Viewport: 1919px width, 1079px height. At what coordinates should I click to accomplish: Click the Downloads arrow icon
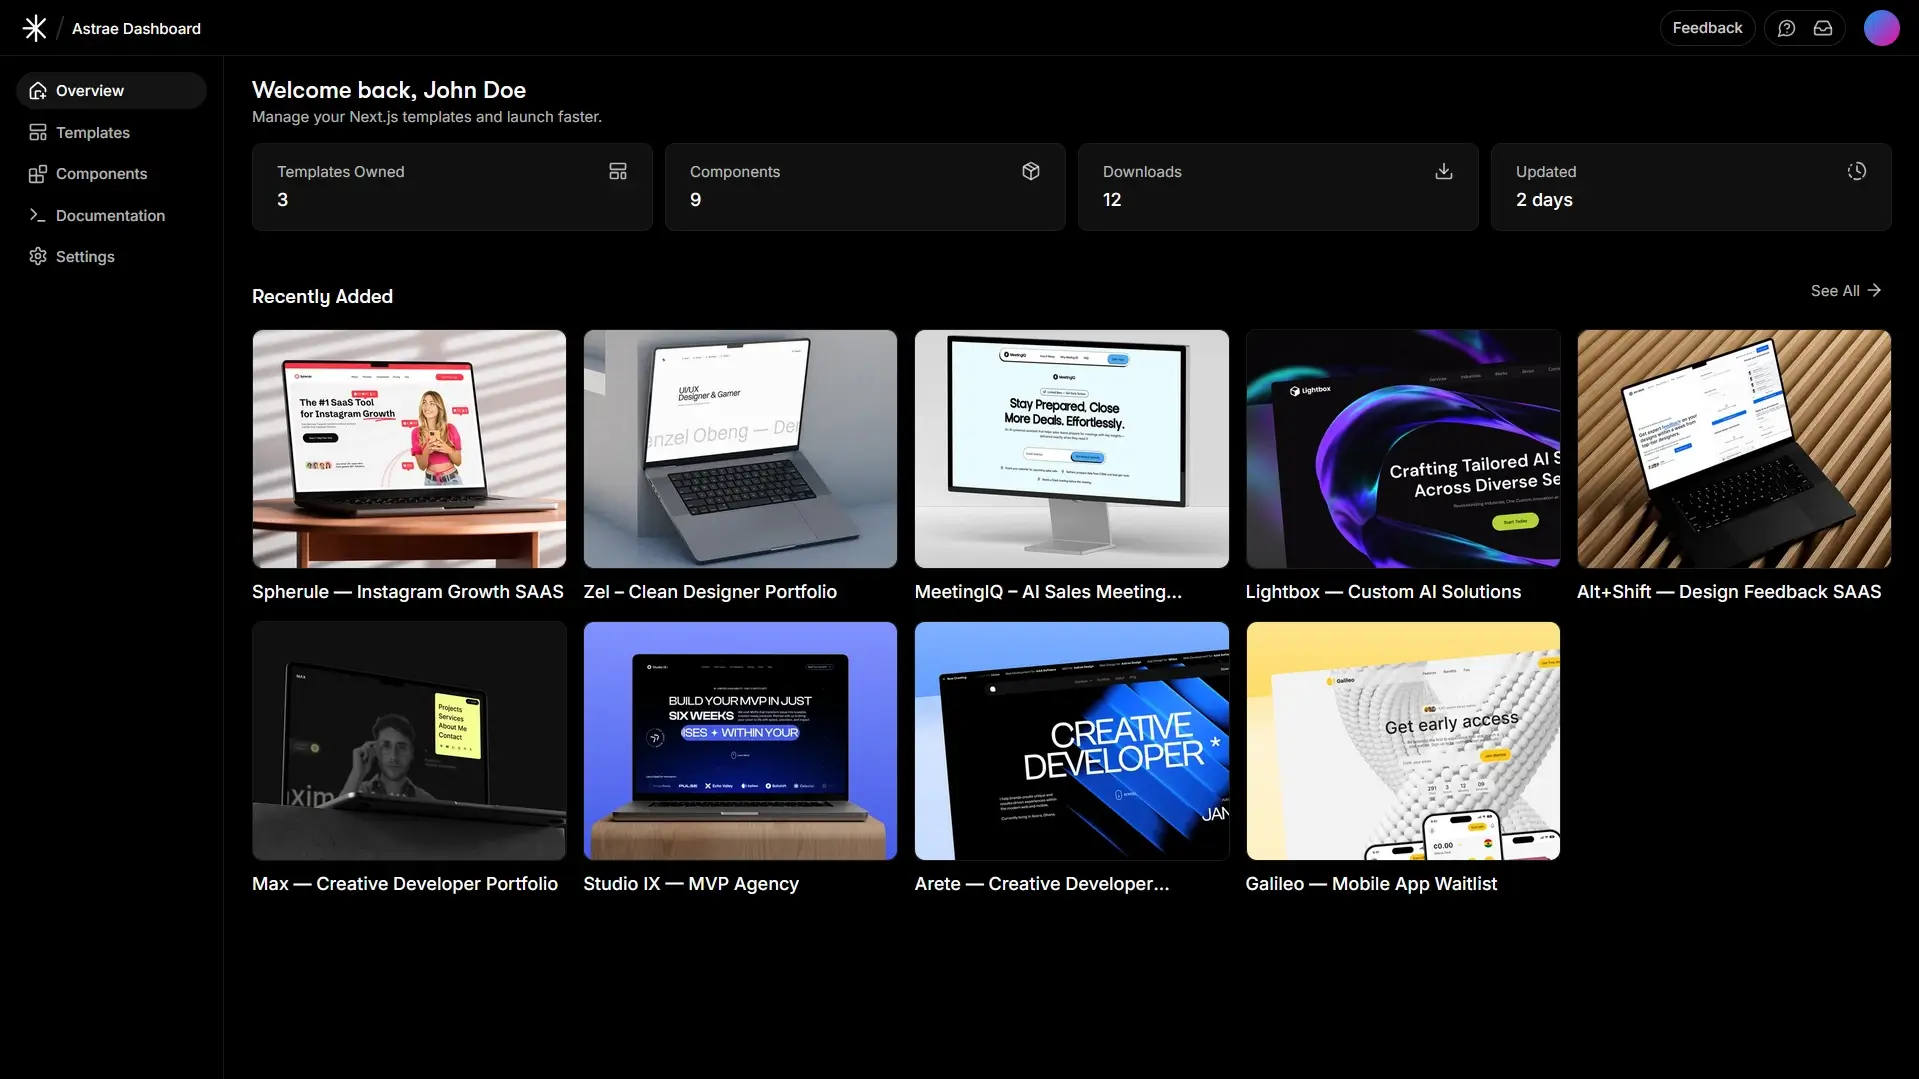pos(1444,172)
